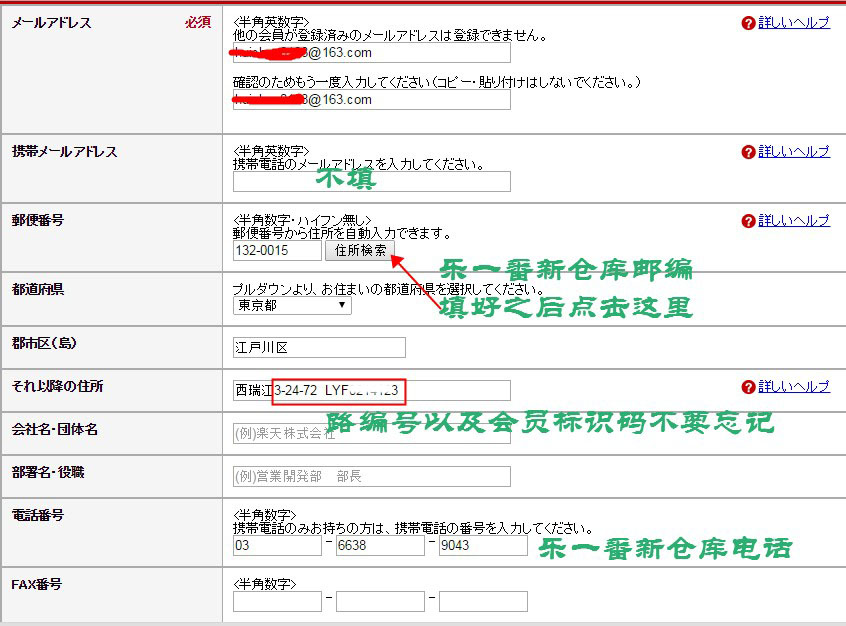Click the help icon in the 携帯メールアドレス row

[748, 152]
